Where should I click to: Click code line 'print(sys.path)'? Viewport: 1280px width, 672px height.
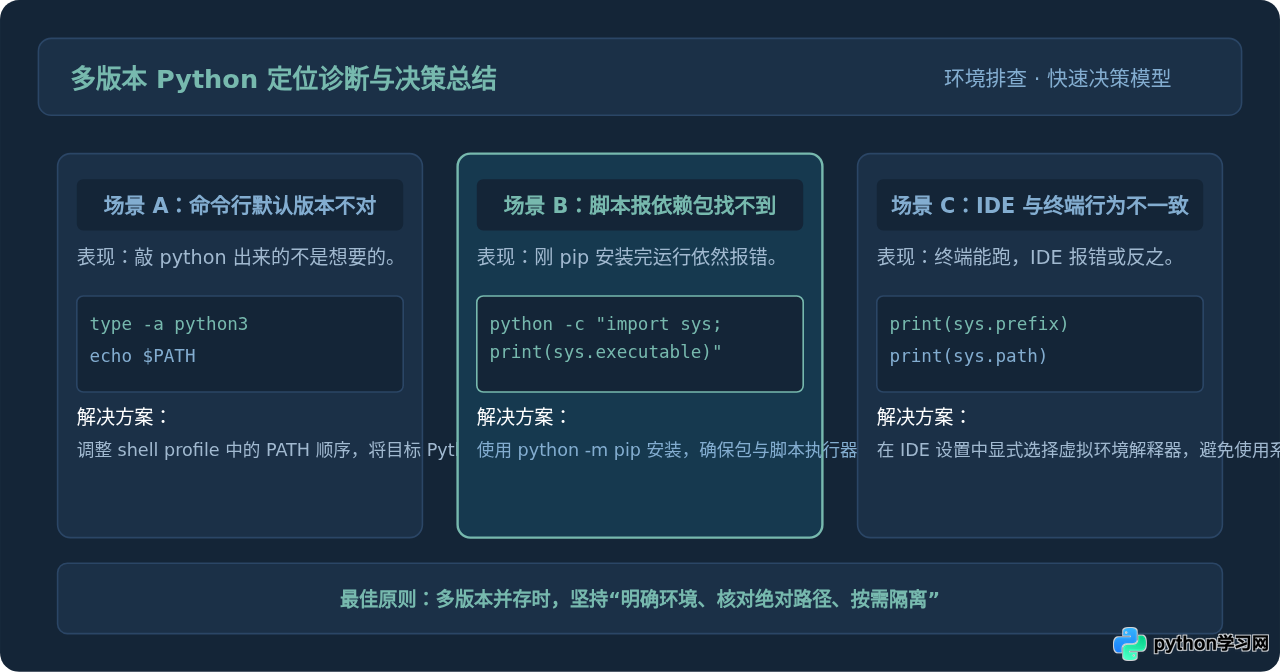(x=969, y=356)
